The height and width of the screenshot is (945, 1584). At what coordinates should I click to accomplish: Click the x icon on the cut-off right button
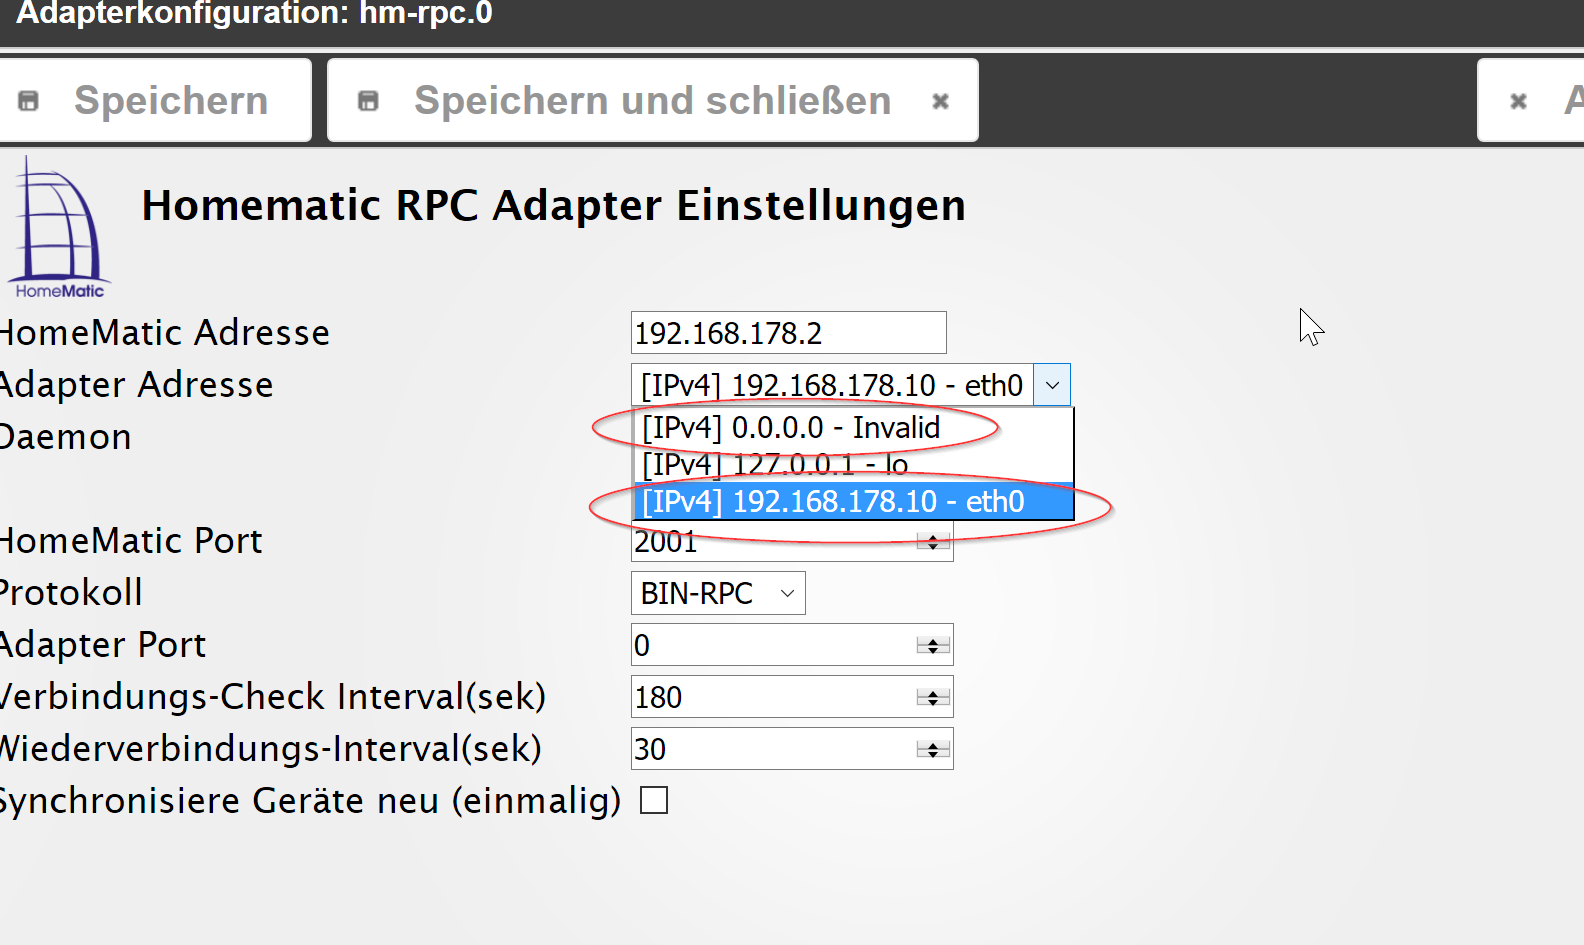1518,101
